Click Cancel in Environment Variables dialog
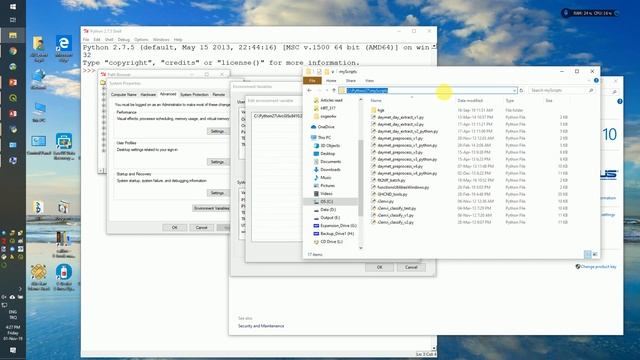The height and width of the screenshot is (360, 640). (411, 267)
